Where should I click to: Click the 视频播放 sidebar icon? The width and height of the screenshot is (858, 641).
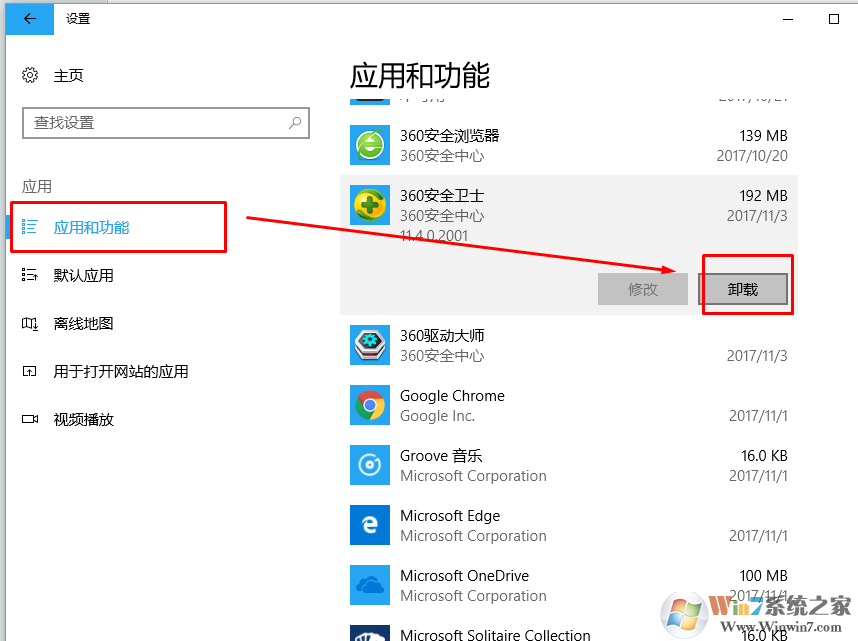33,418
